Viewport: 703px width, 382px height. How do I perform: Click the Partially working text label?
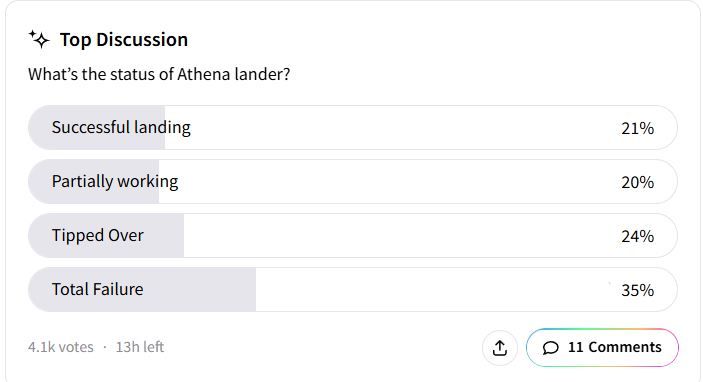115,182
